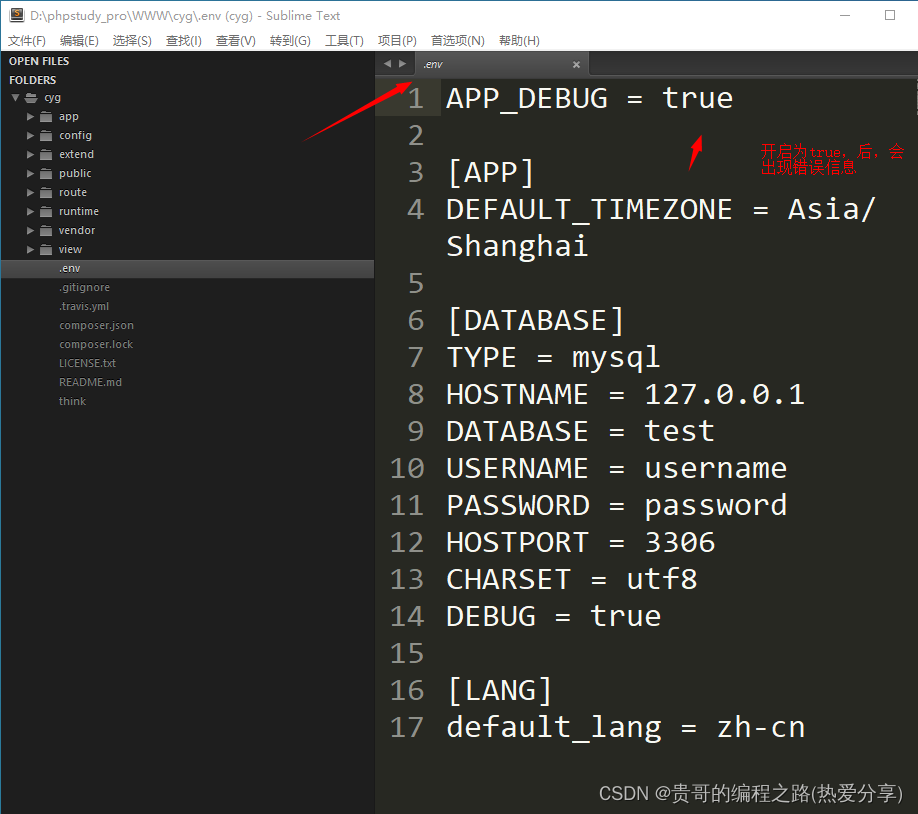The width and height of the screenshot is (918, 814).
Task: Expand the vendor folder
Action: [x=30, y=231]
